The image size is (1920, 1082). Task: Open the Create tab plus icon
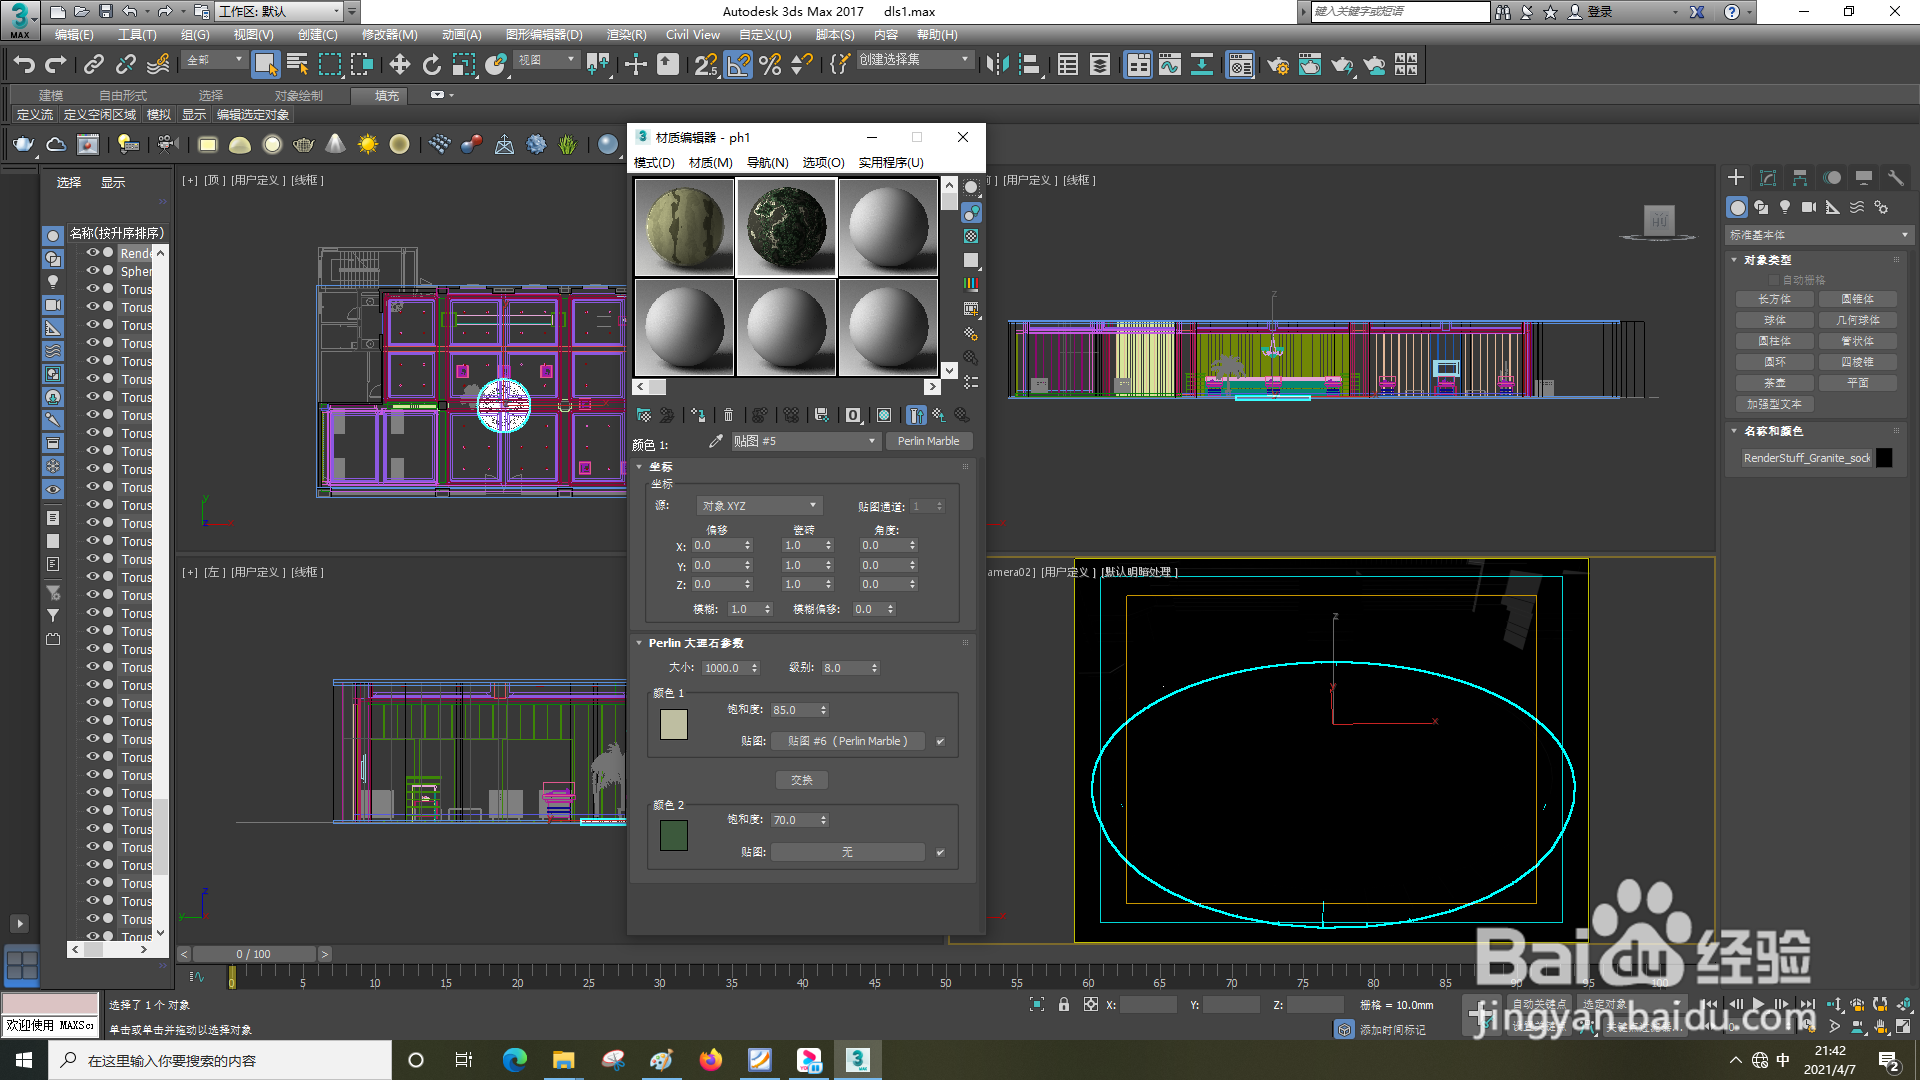1736,178
